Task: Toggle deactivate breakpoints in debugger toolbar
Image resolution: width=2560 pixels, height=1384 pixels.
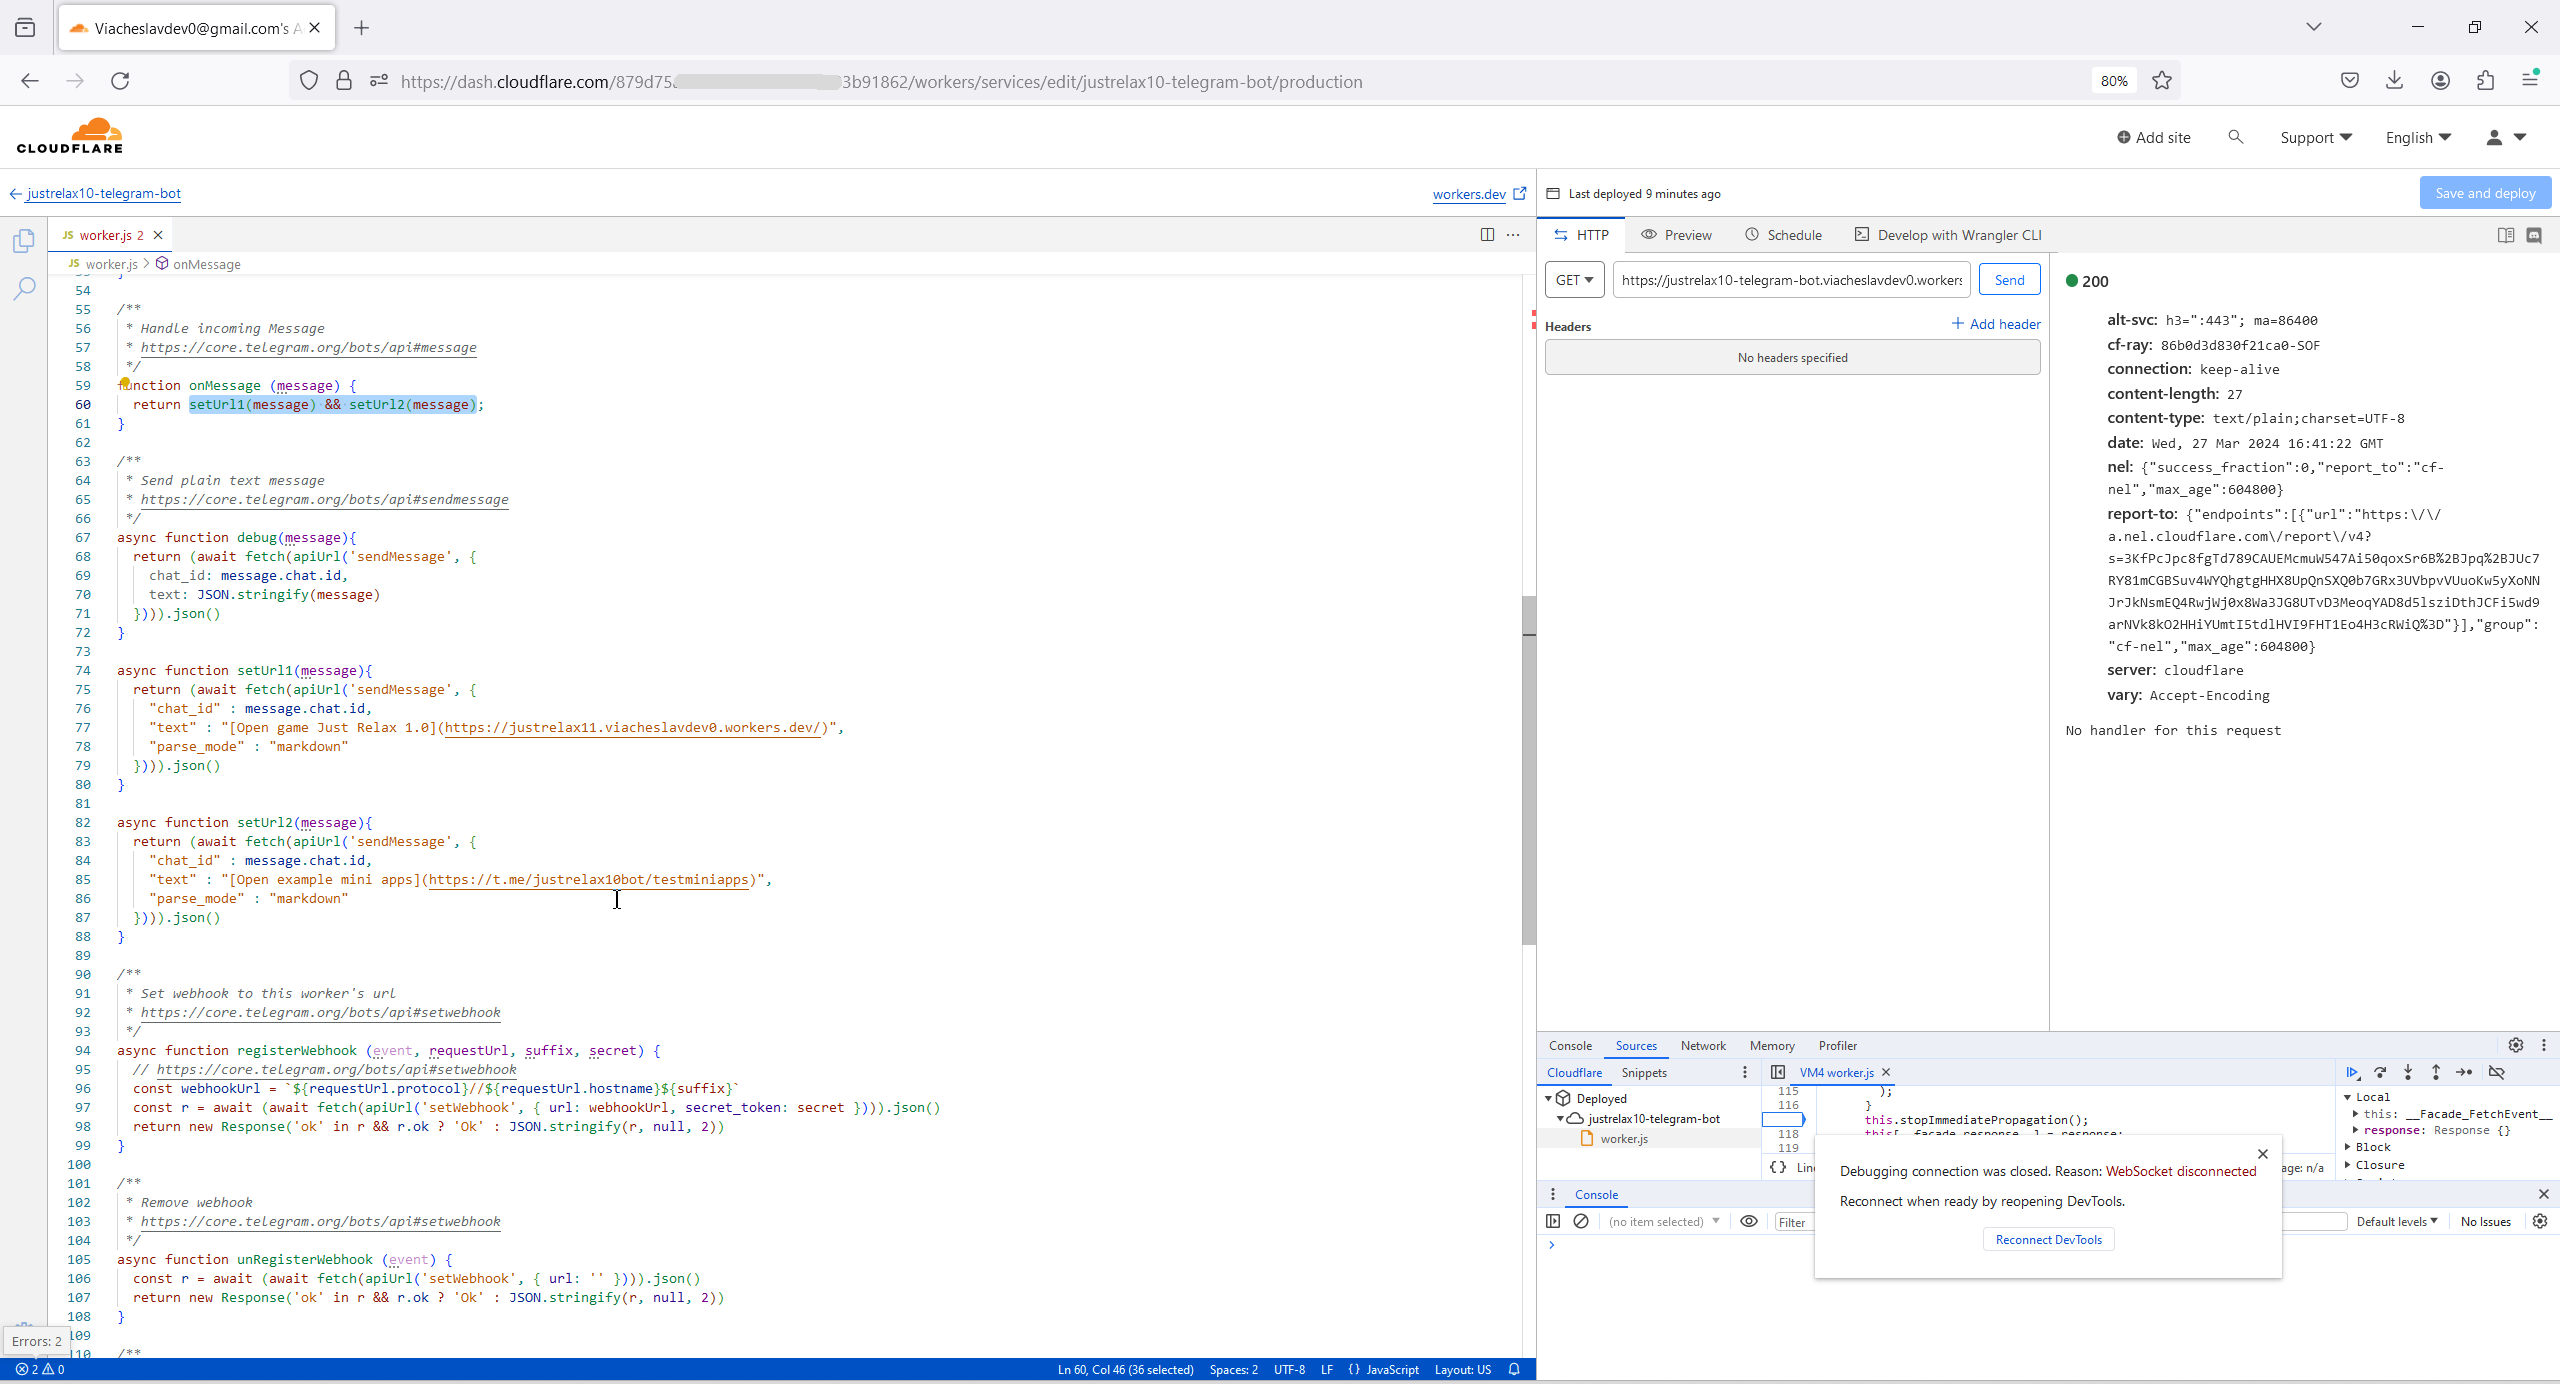Action: [x=2497, y=1072]
